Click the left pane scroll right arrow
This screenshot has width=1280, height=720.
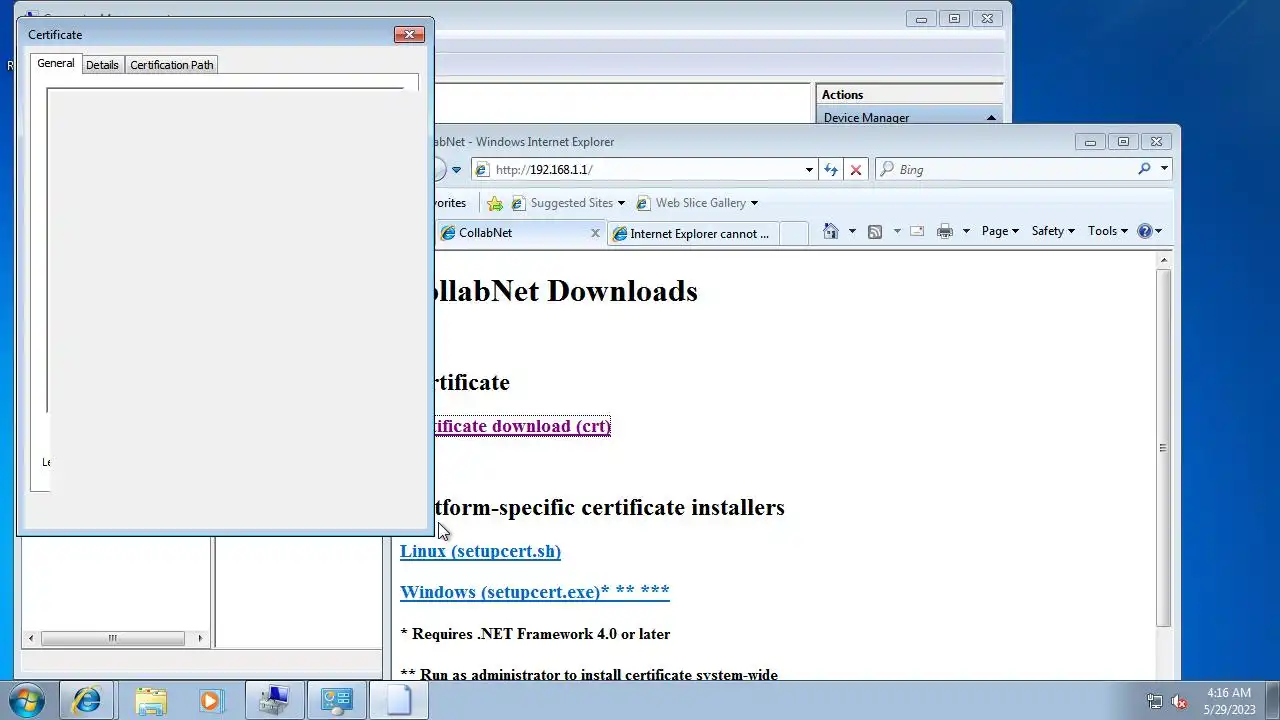[x=200, y=638]
